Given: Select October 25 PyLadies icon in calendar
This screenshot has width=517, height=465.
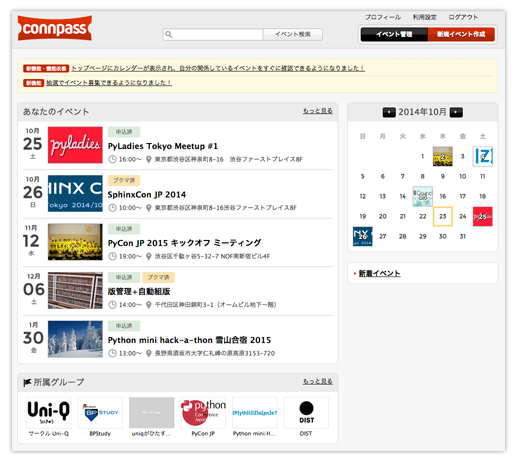Looking at the screenshot, I should tap(483, 216).
